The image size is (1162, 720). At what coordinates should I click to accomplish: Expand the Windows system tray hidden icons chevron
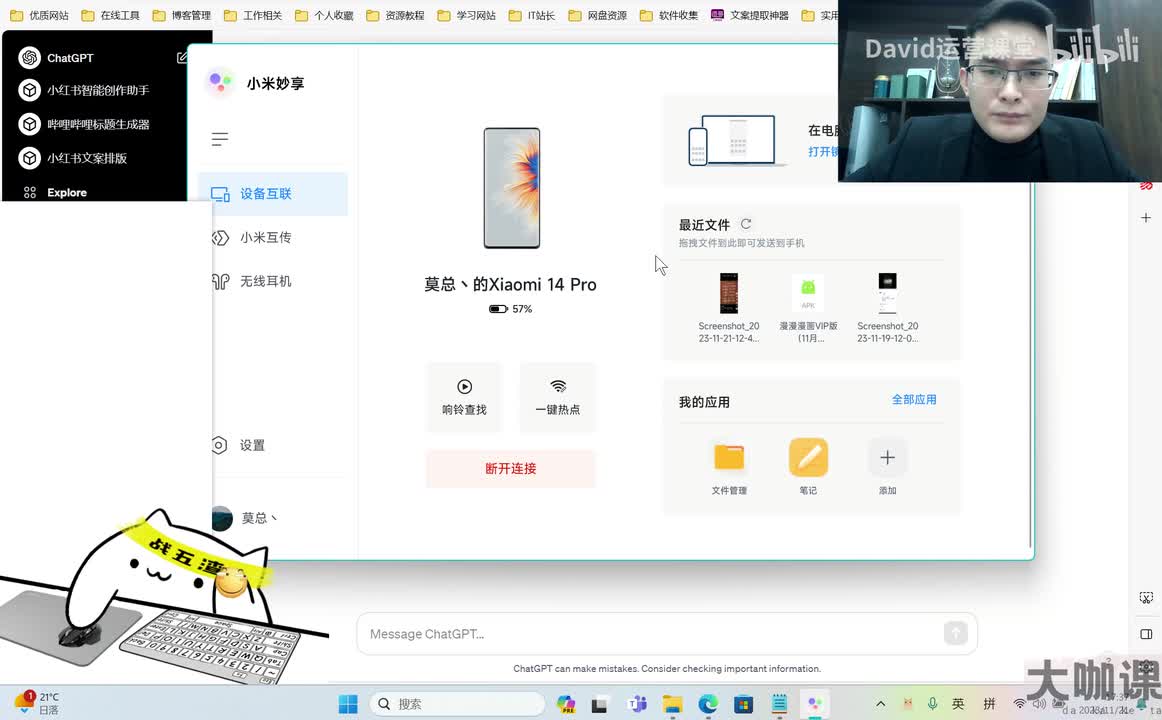coord(880,704)
